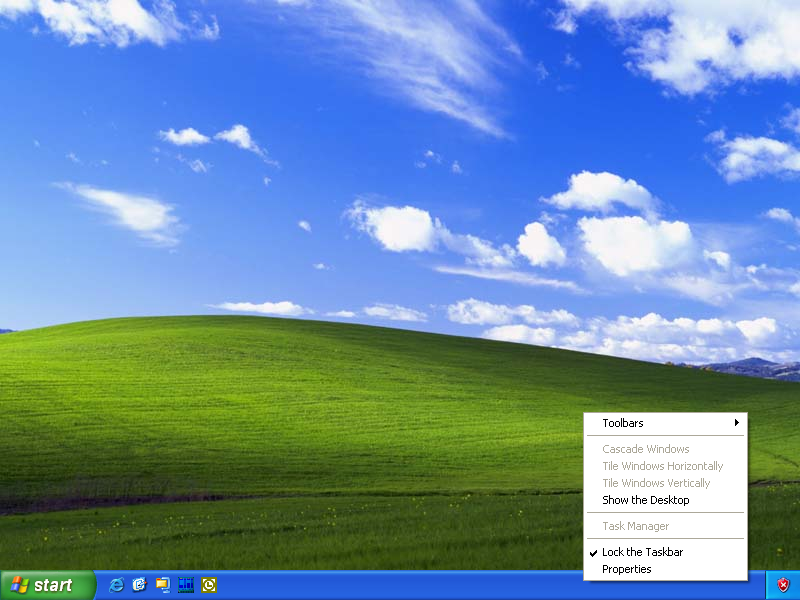This screenshot has height=600, width=800.
Task: Click the olive clock Quick Launch icon
Action: (x=209, y=585)
